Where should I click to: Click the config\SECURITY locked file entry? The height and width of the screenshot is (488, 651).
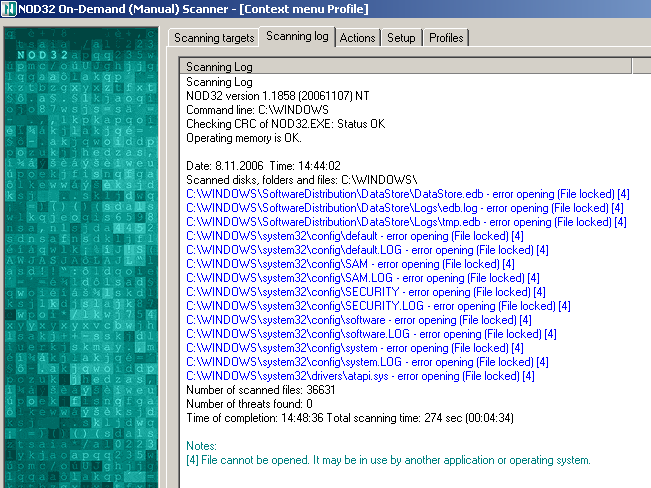click(366, 292)
